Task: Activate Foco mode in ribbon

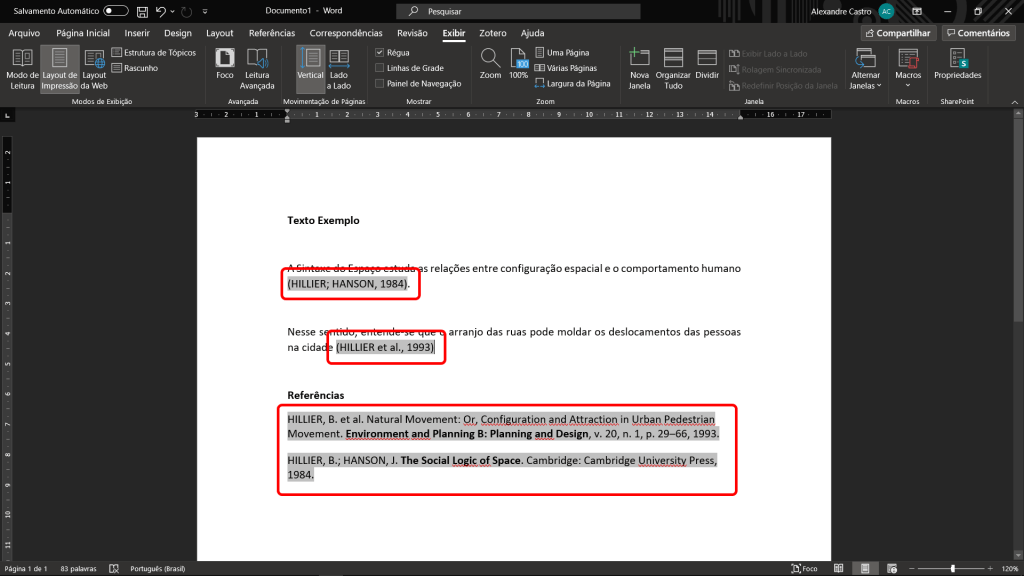Action: click(225, 64)
